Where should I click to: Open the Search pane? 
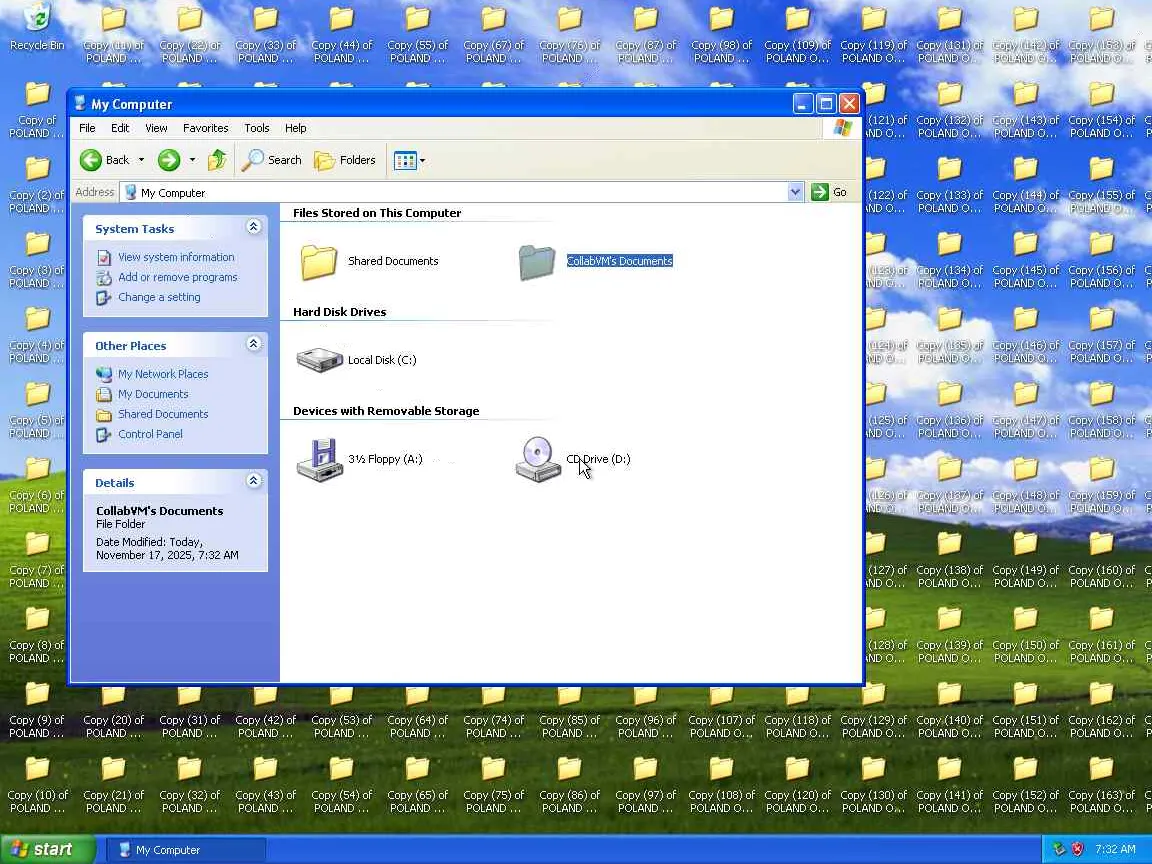coord(272,159)
